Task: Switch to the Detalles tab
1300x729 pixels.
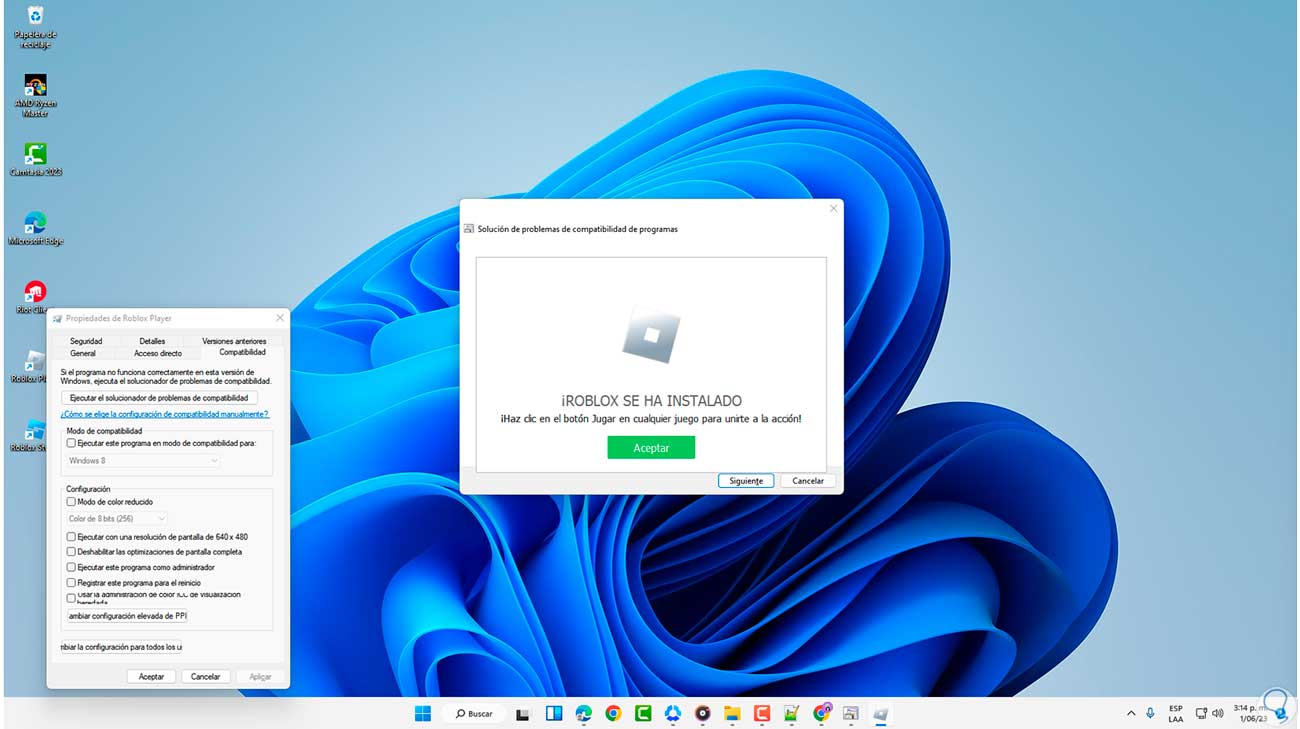Action: pyautogui.click(x=152, y=341)
